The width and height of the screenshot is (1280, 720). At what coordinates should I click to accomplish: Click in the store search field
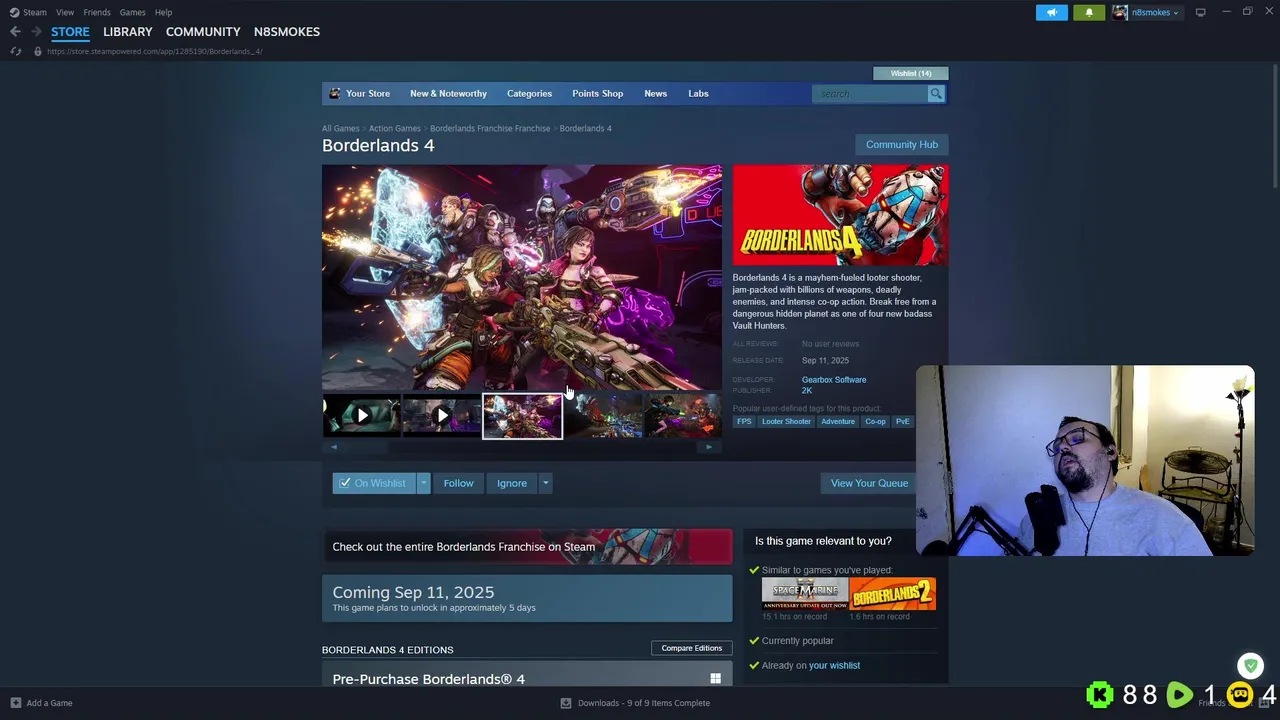pos(870,94)
